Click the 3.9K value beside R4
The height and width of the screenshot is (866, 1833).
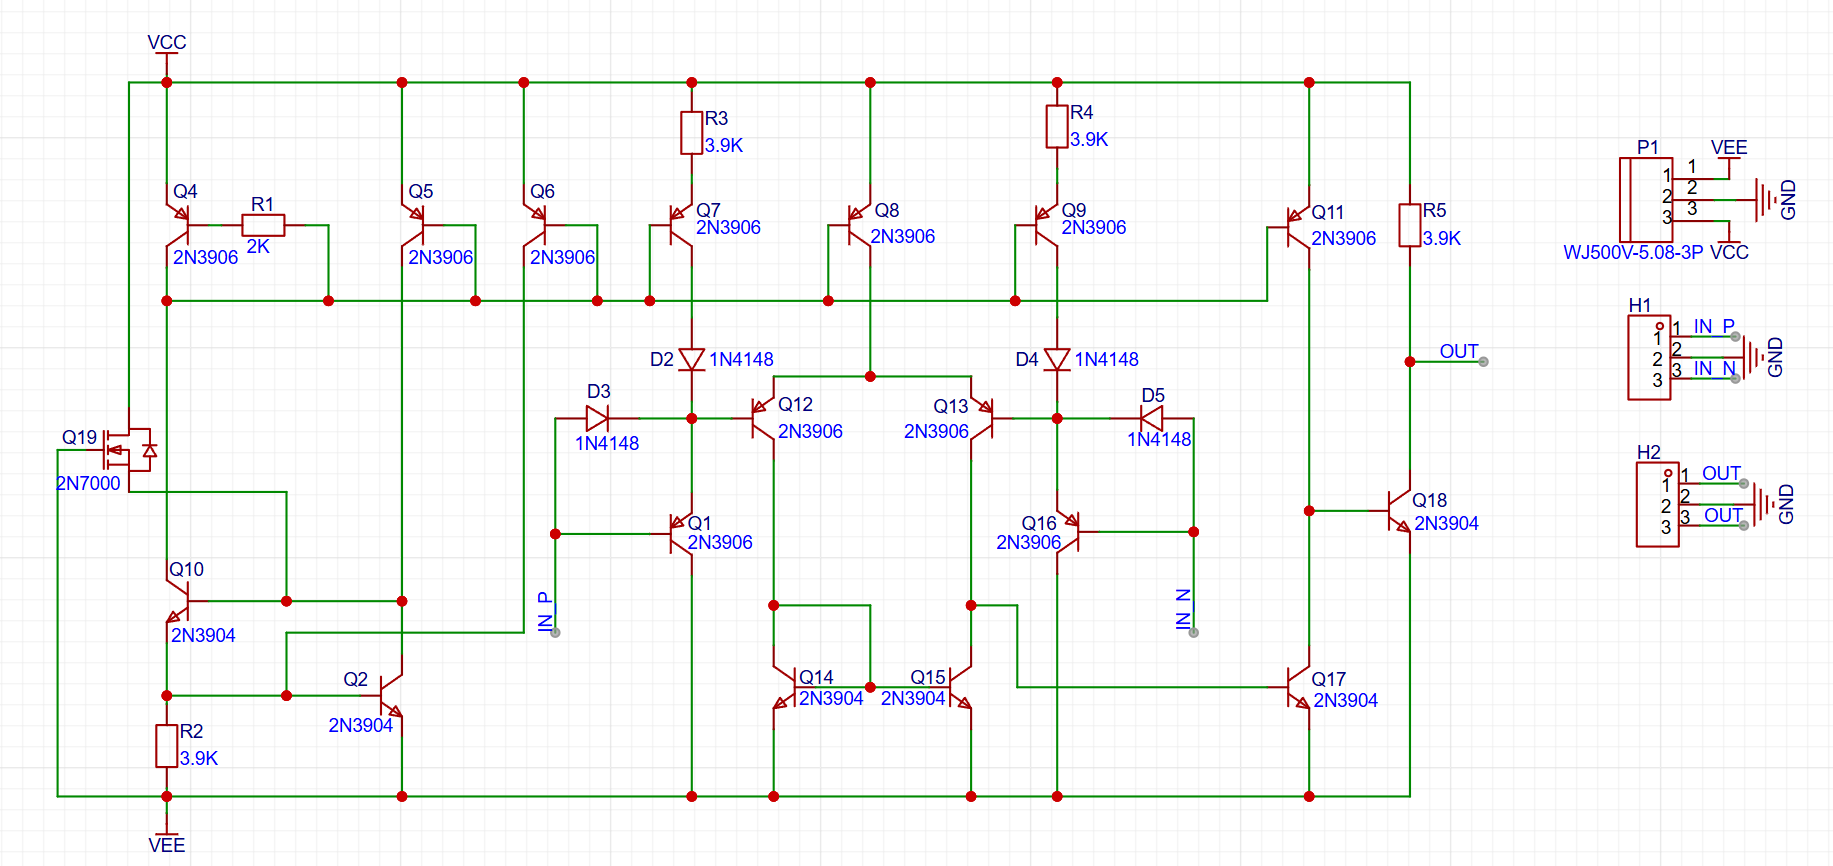tap(1089, 139)
